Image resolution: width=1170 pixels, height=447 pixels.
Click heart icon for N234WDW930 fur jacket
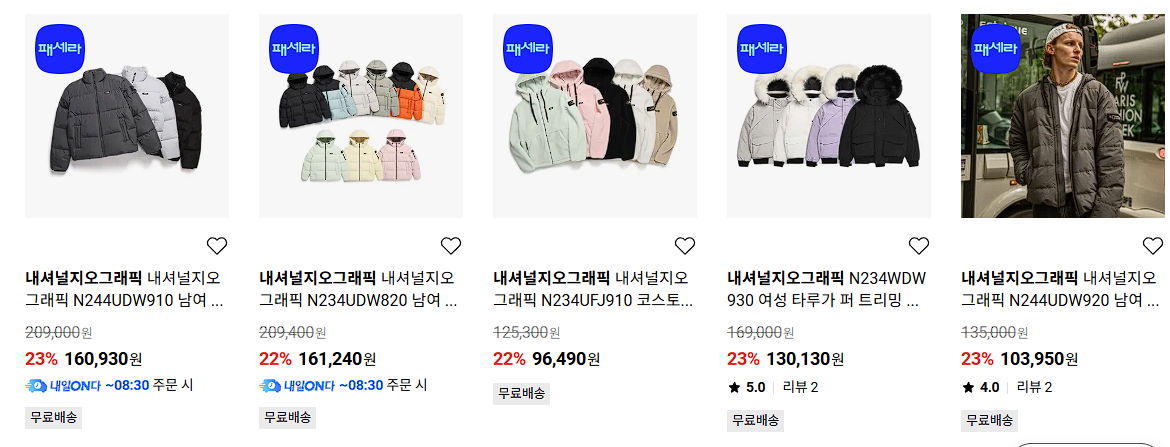[x=919, y=246]
